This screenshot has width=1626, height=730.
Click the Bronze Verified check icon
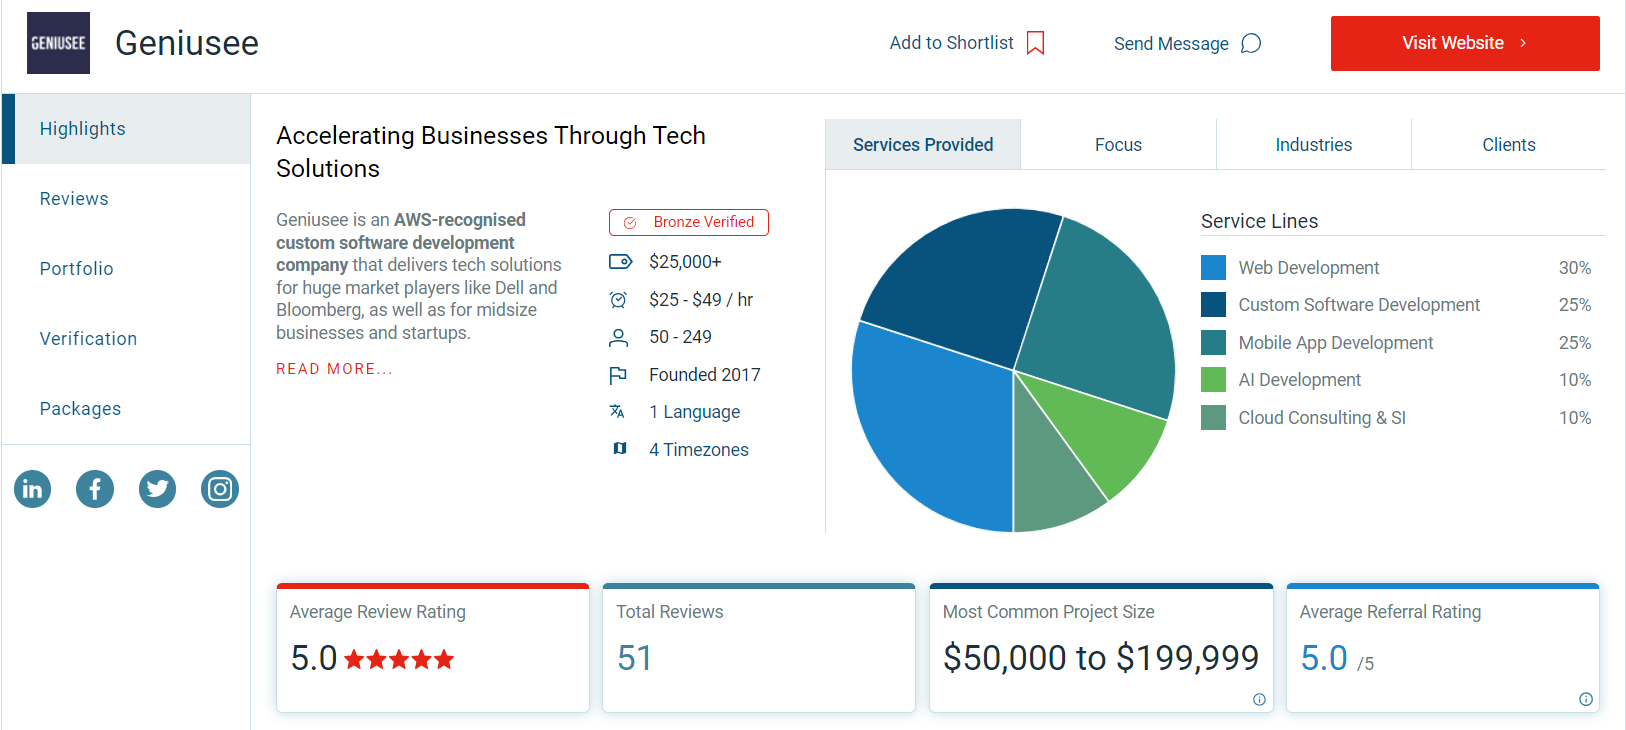coord(630,223)
